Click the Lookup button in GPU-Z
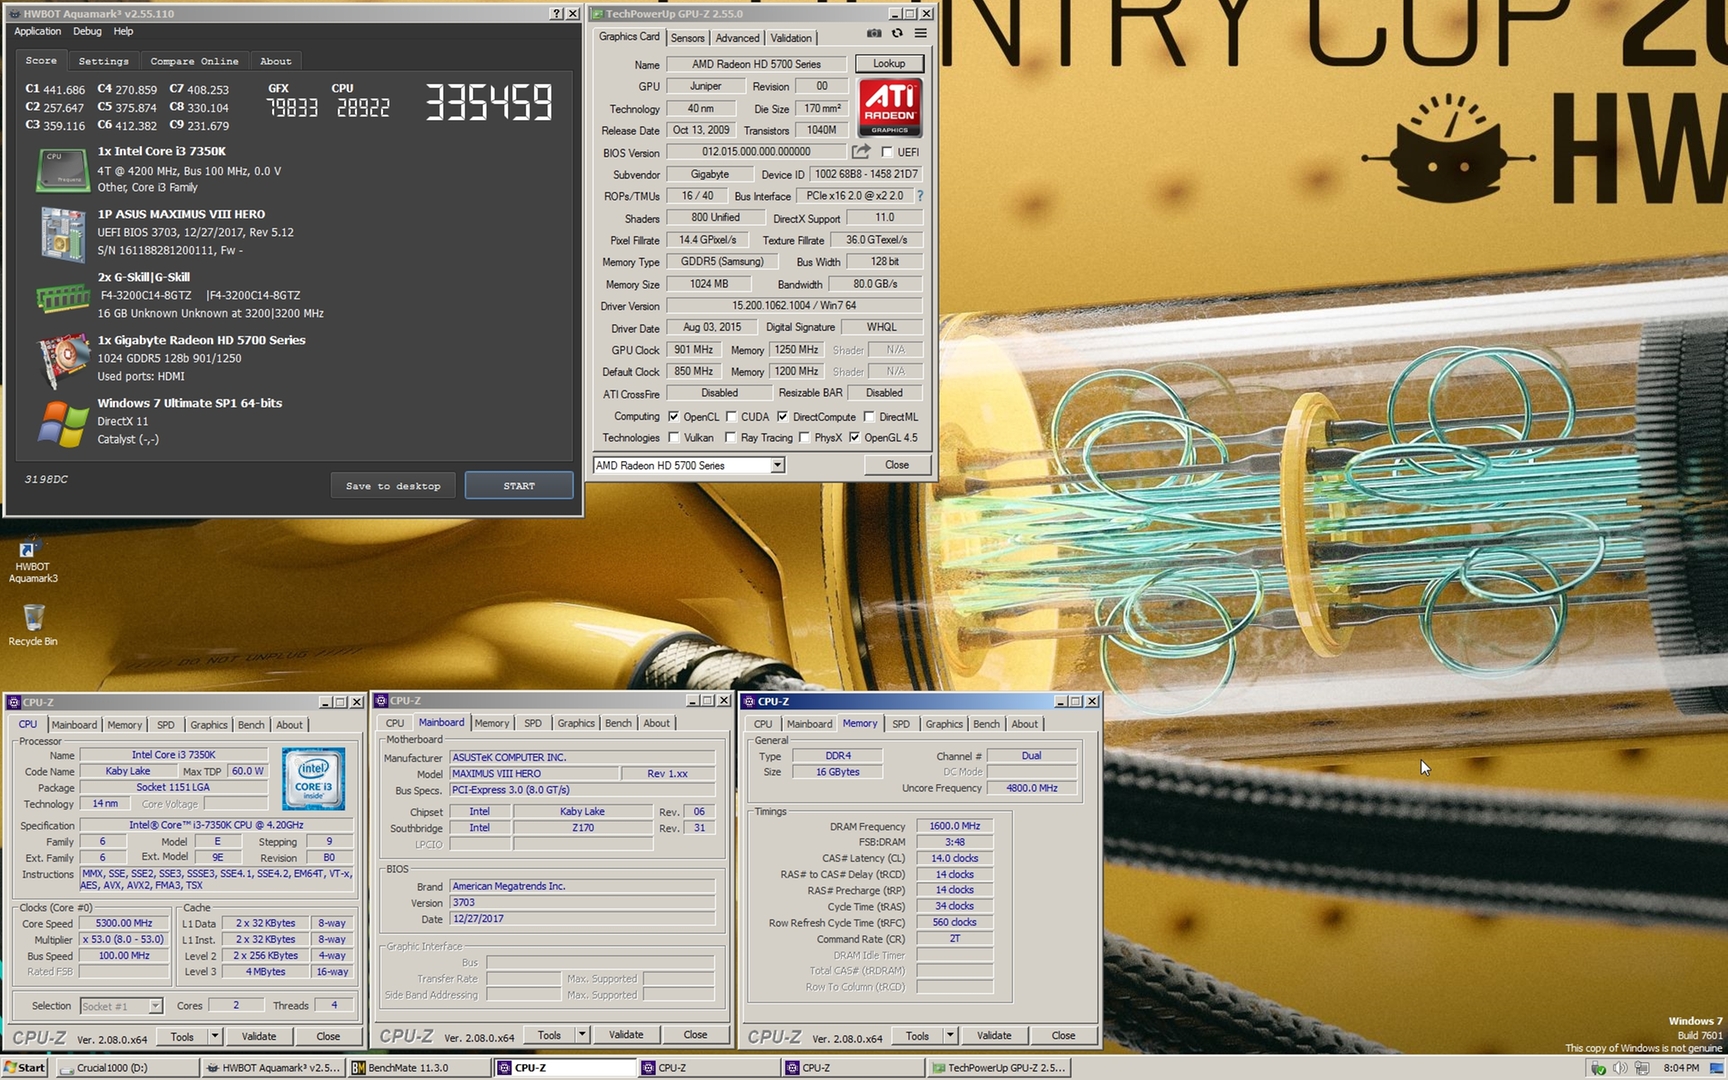This screenshot has height=1080, width=1728. tap(889, 63)
